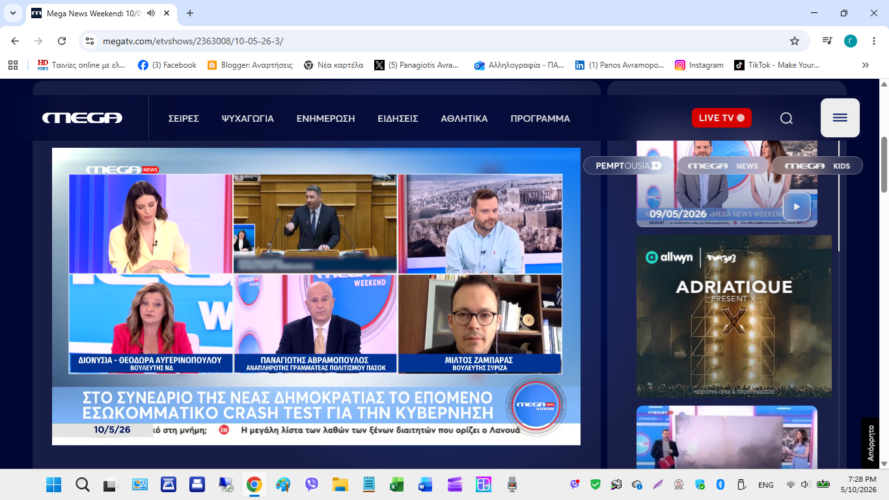Open File Explorer from the taskbar

pos(340,485)
